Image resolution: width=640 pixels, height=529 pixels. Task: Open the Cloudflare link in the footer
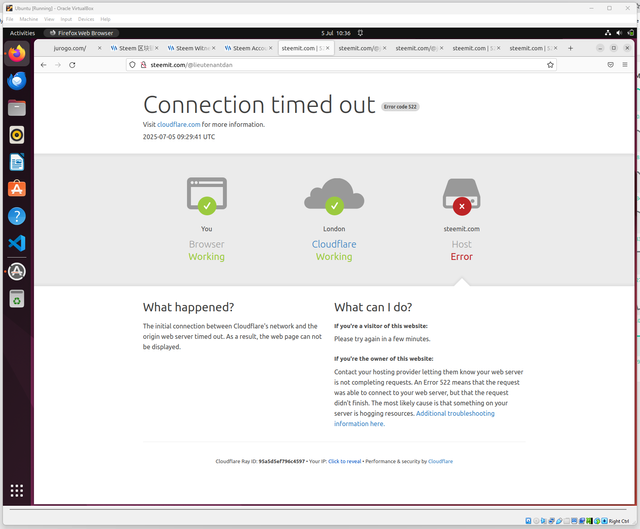[440, 461]
